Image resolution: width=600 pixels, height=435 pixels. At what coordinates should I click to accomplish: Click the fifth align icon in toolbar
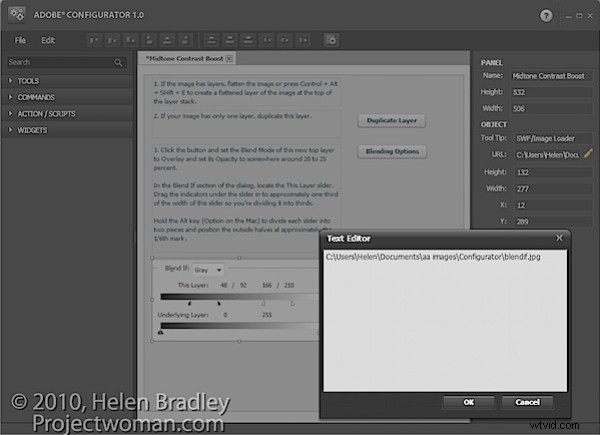pos(167,40)
